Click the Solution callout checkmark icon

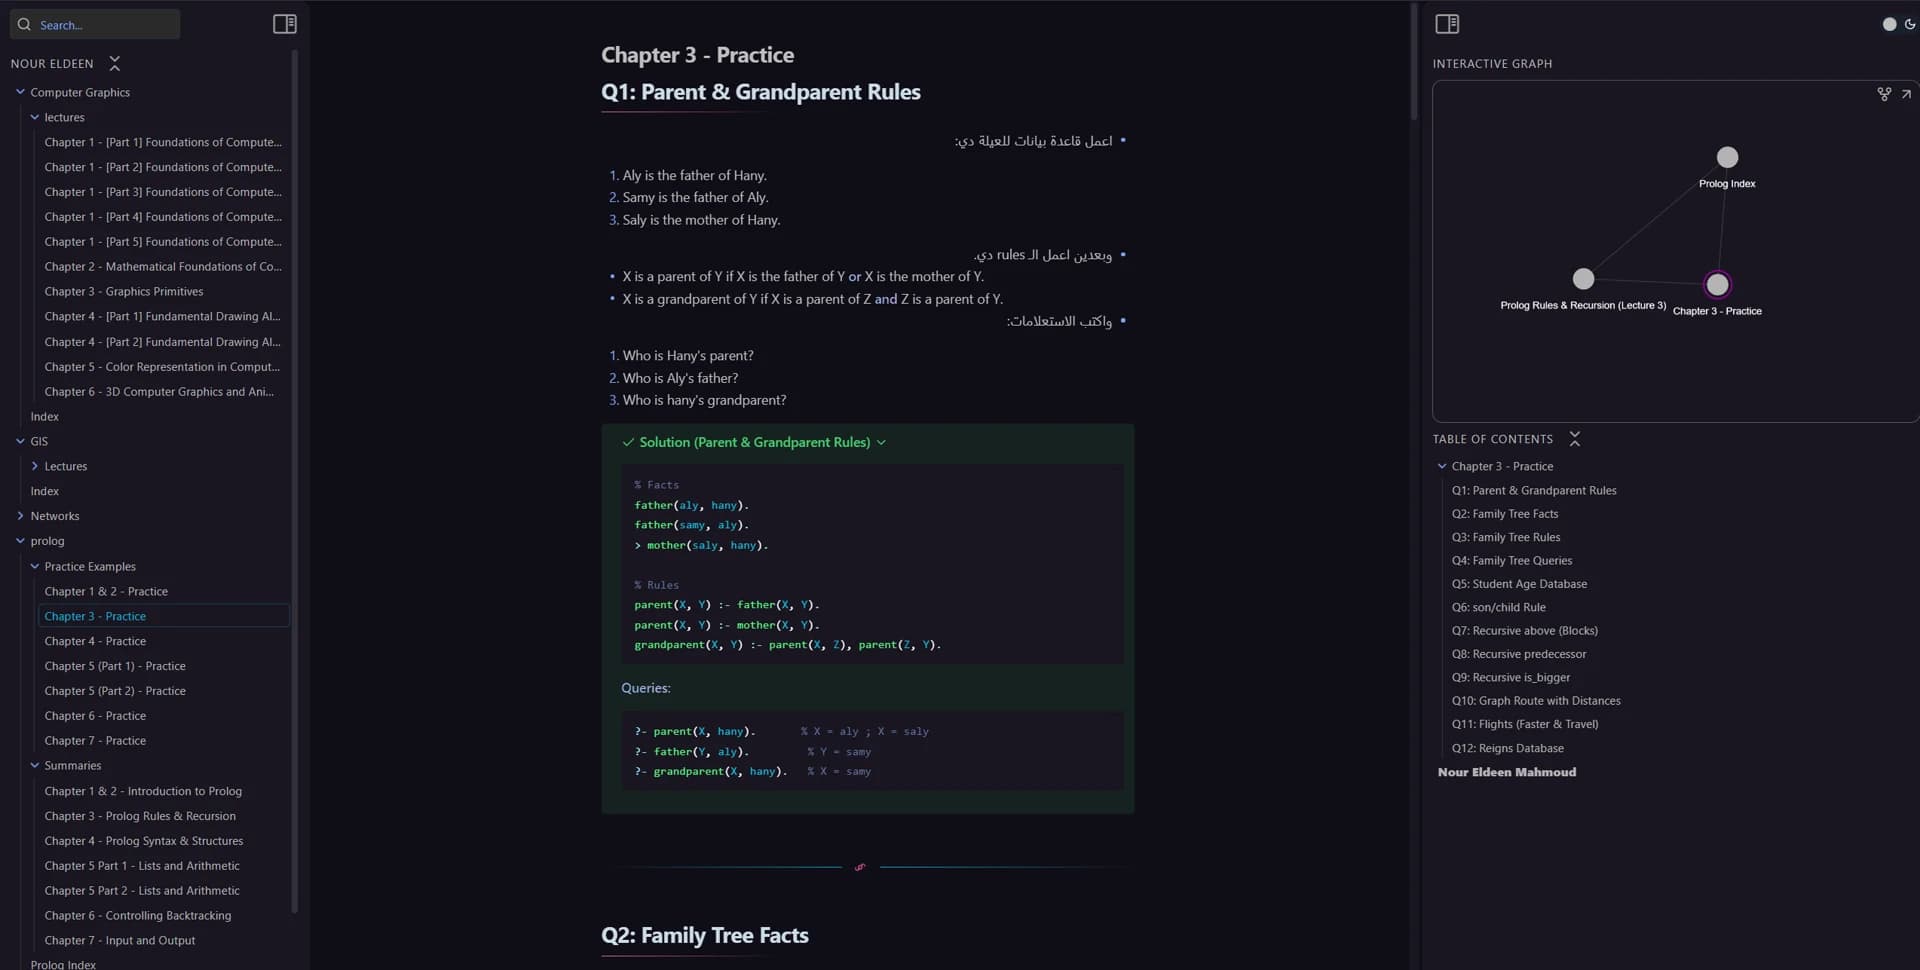[628, 443]
